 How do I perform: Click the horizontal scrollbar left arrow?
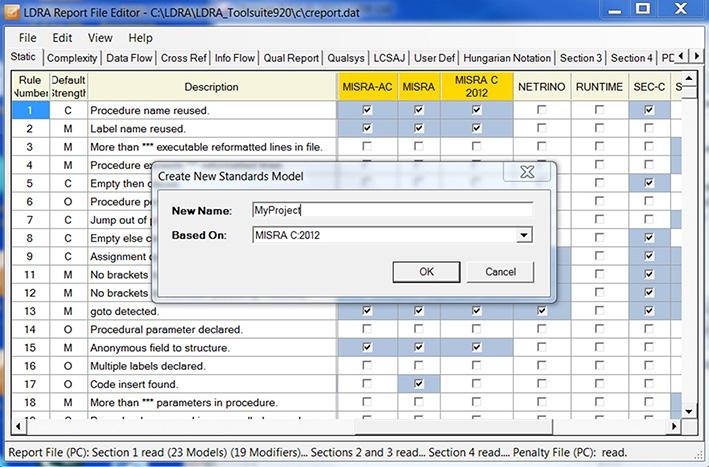pos(18,426)
